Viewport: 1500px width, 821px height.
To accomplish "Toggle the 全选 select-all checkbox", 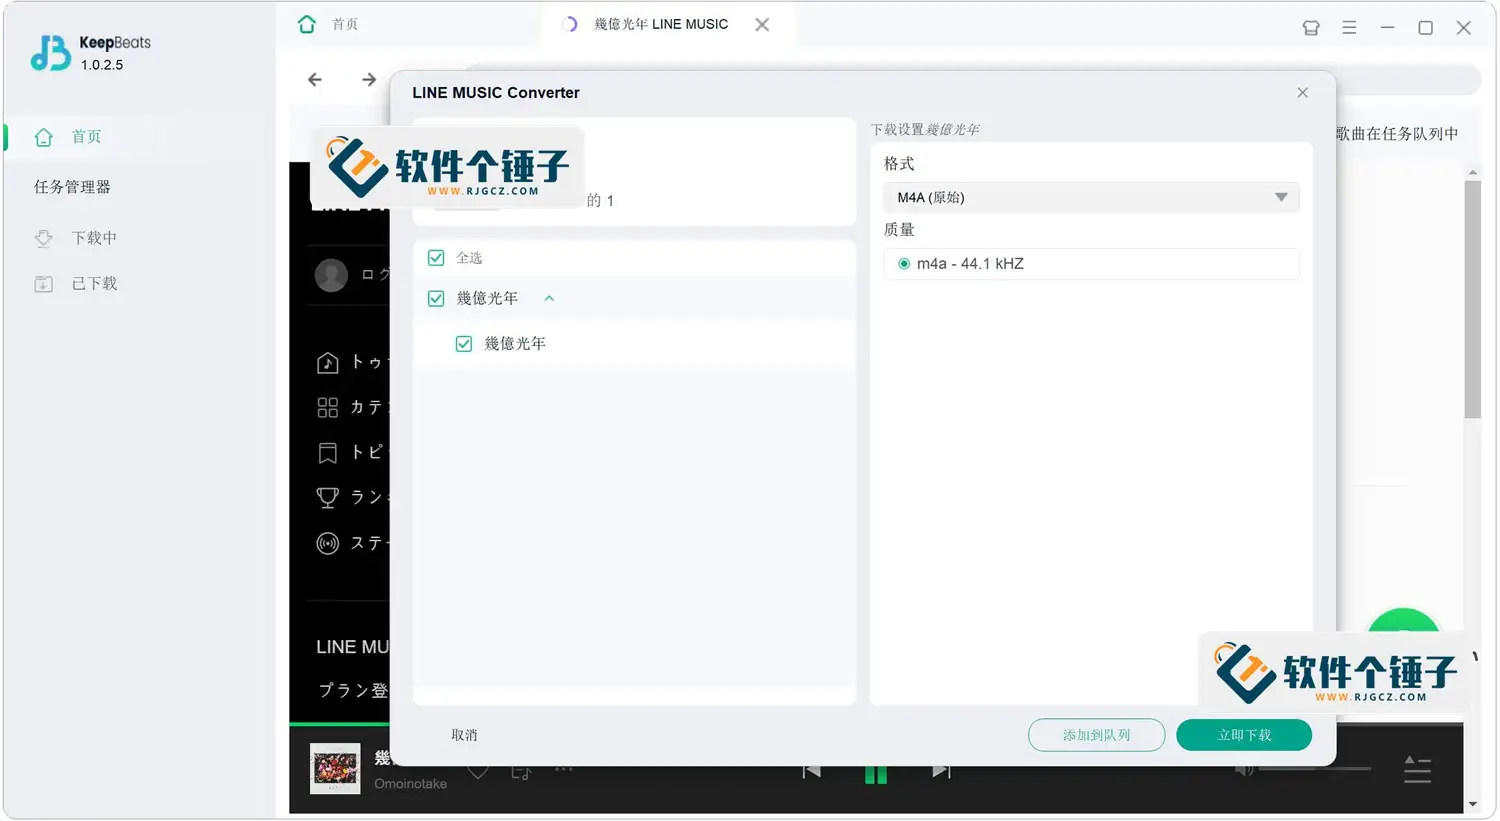I will click(436, 257).
